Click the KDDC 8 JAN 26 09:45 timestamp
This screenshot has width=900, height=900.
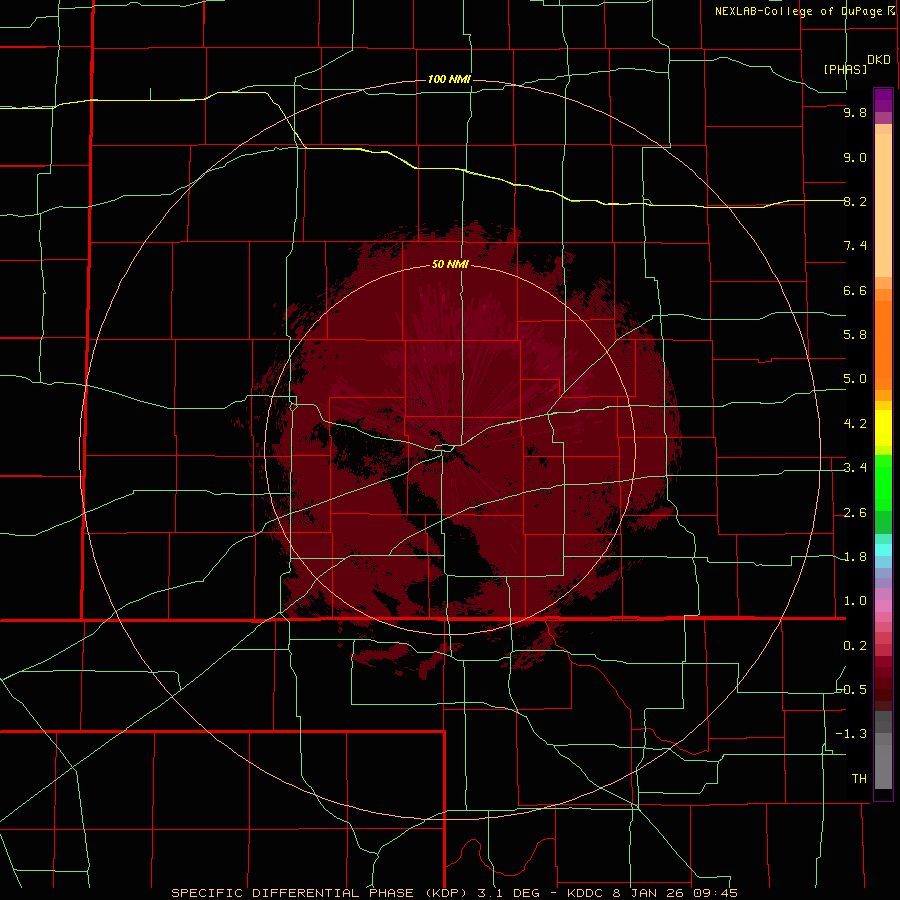652,893
